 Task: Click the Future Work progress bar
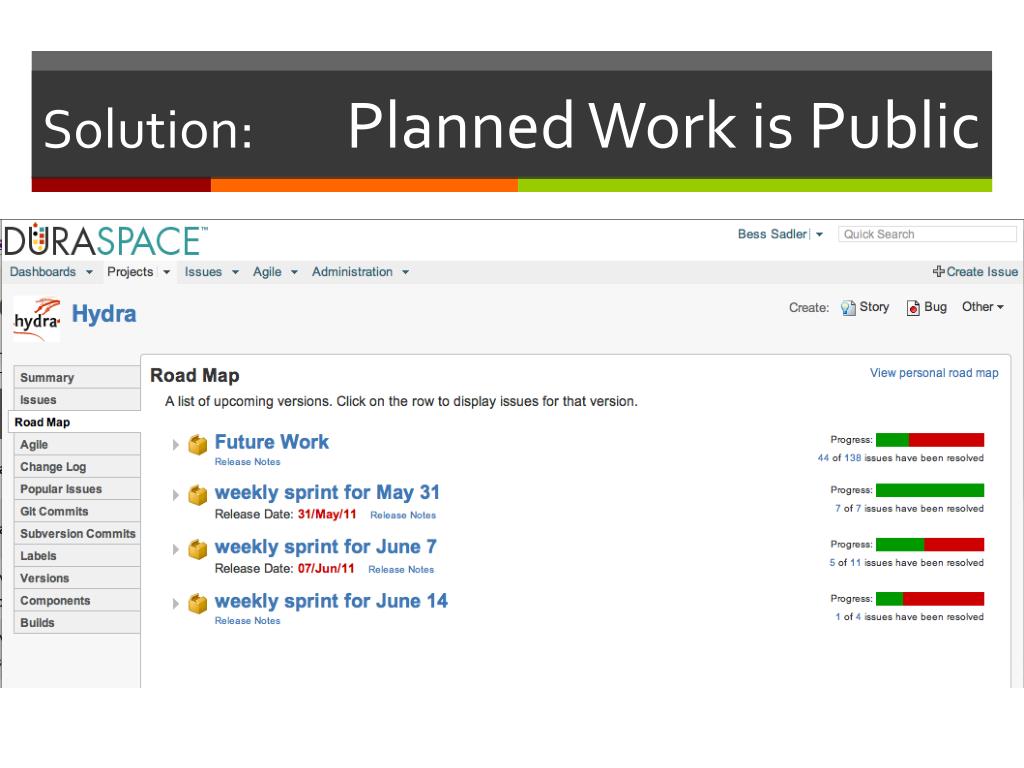[x=930, y=440]
